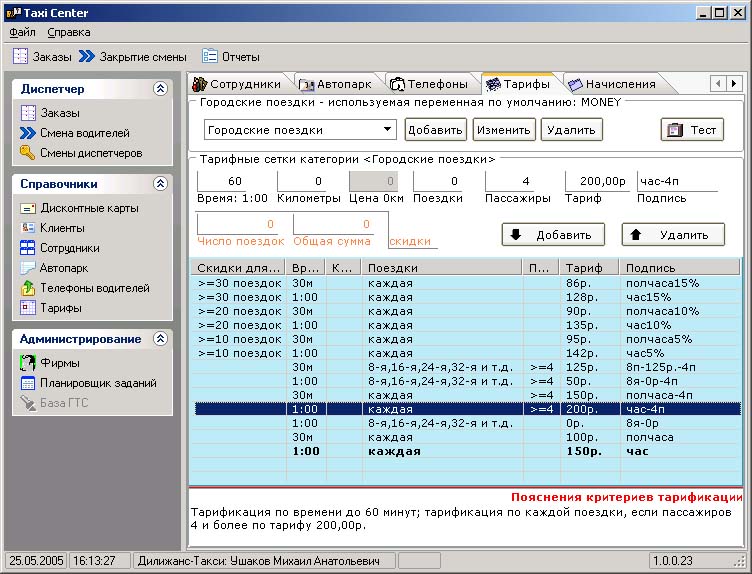Select the row signed час10%
This screenshot has width=752, height=574.
(x=466, y=325)
